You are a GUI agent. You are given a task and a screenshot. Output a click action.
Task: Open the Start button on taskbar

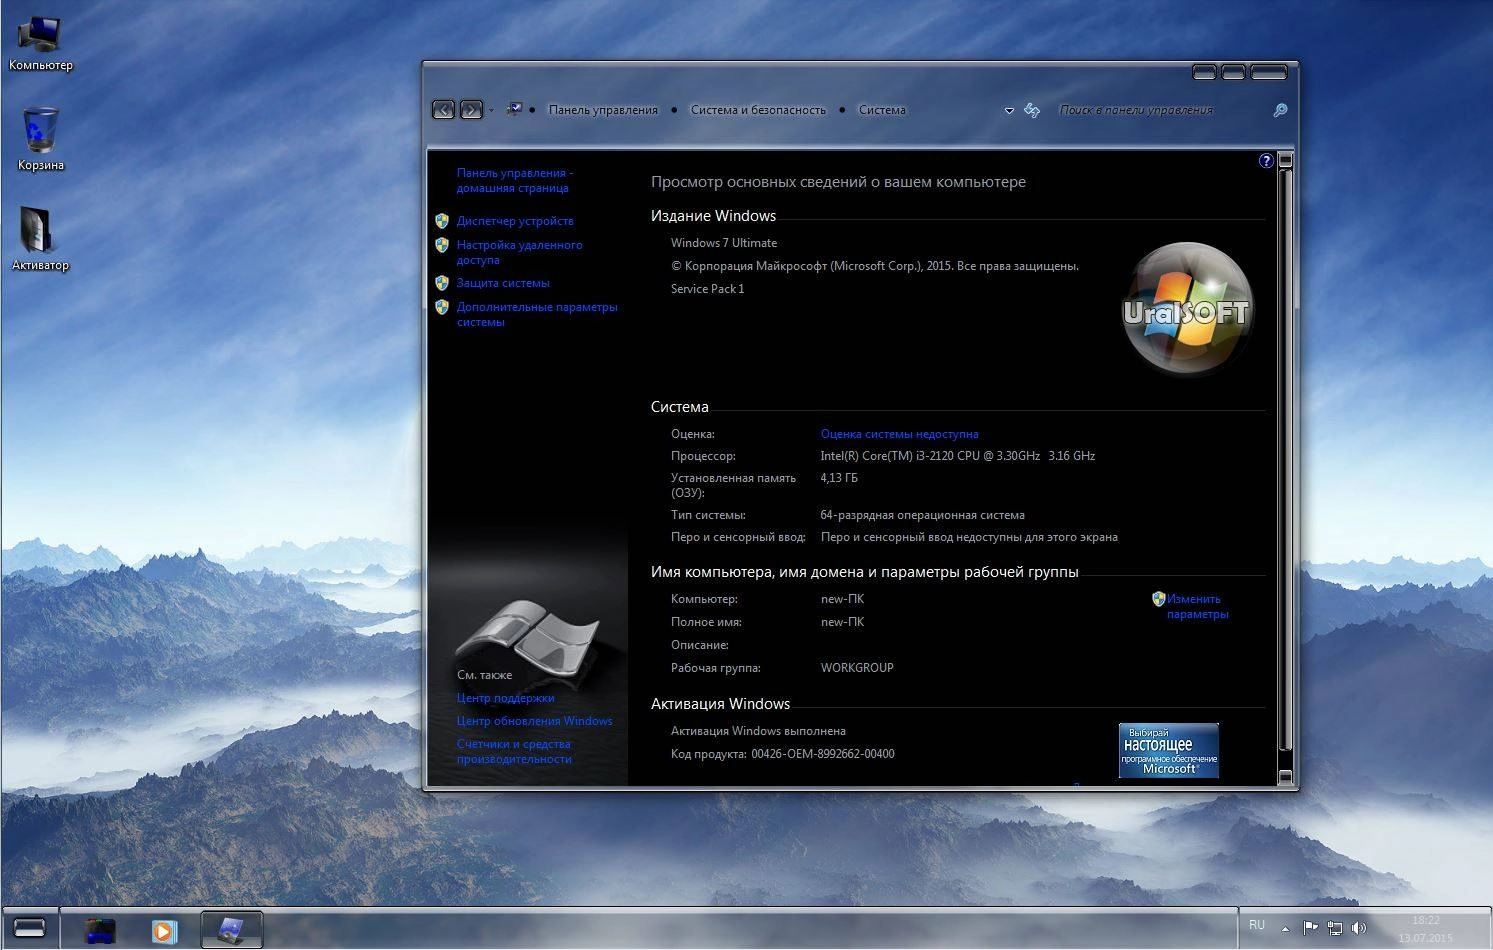pyautogui.click(x=29, y=928)
